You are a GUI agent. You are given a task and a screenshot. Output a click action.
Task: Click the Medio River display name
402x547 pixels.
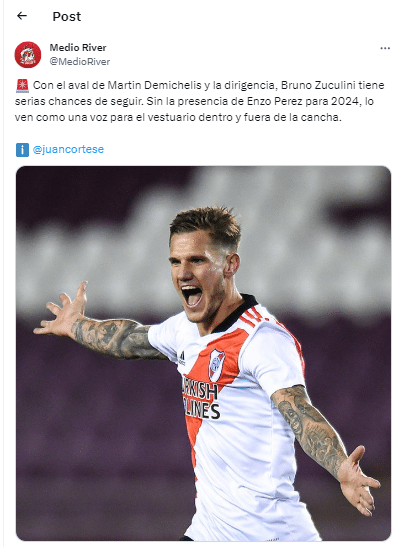[78, 47]
